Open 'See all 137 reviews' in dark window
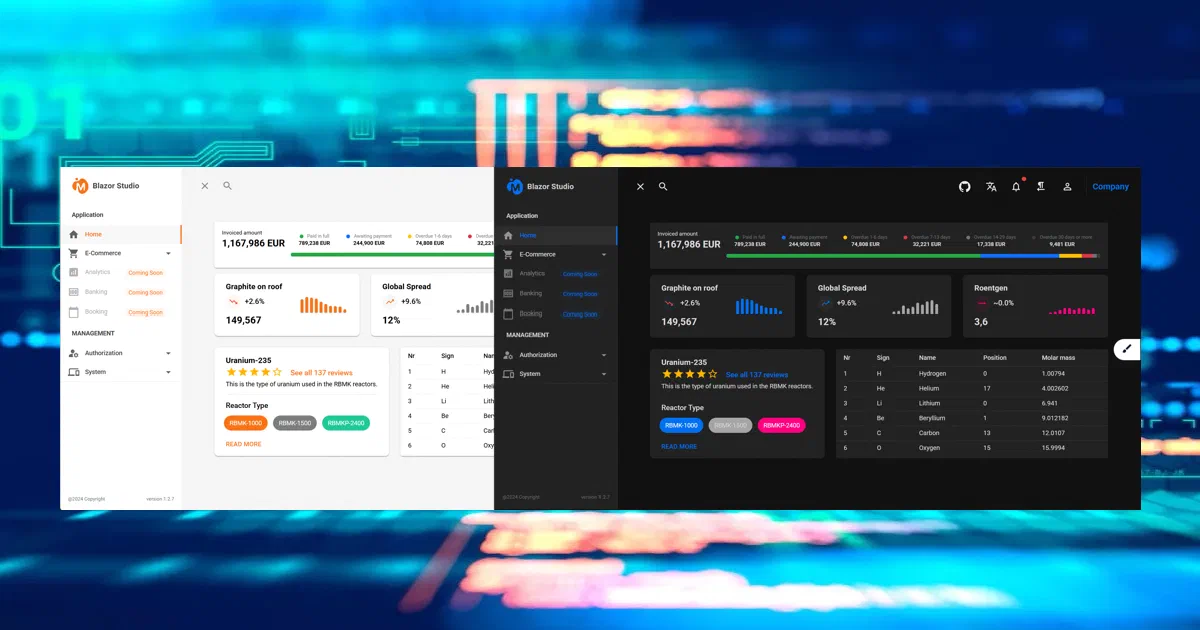The image size is (1200, 630). click(757, 375)
